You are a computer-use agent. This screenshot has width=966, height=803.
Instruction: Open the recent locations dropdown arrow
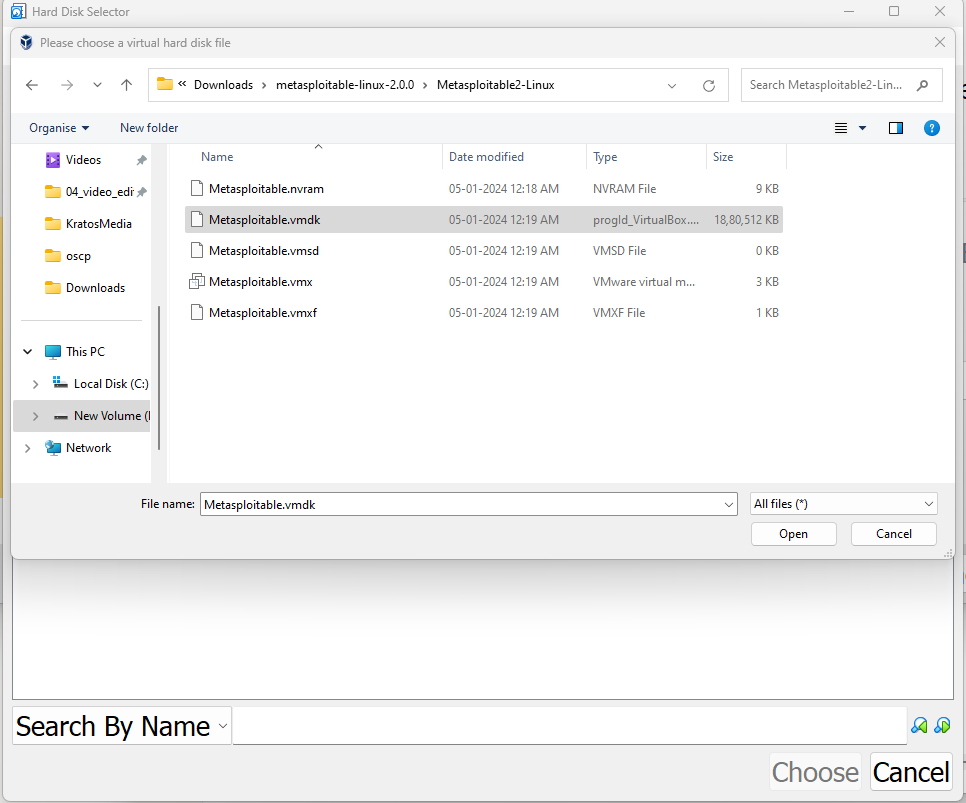97,85
